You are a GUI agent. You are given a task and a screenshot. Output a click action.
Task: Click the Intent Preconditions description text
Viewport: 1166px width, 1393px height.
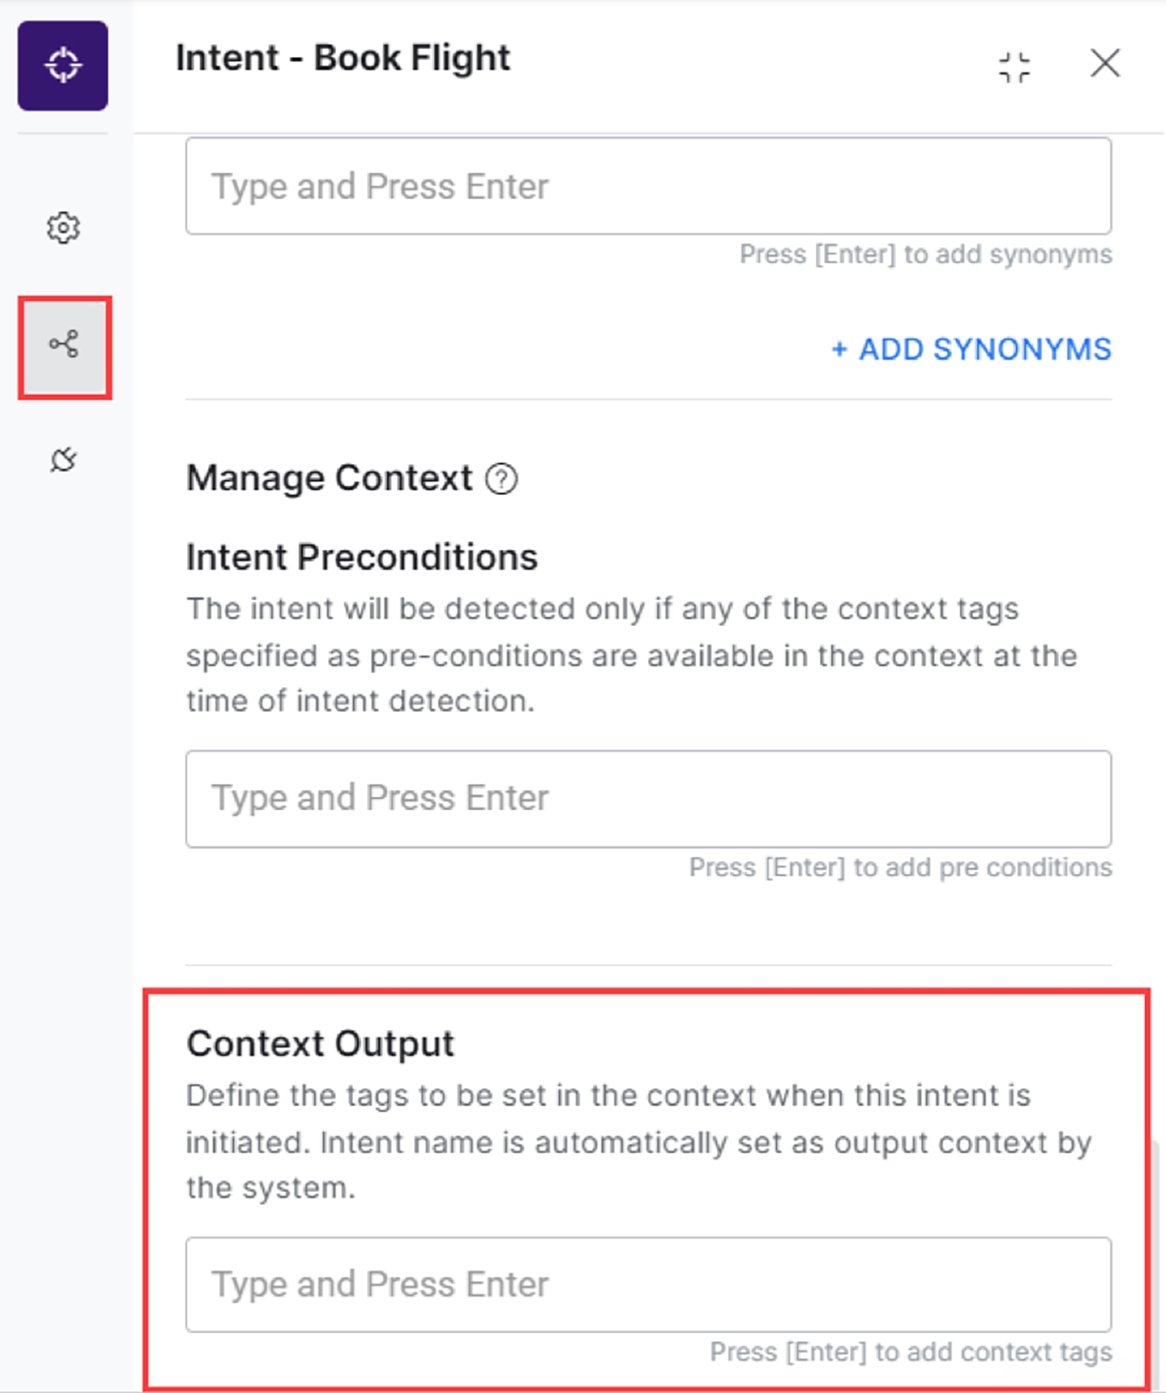coord(630,655)
